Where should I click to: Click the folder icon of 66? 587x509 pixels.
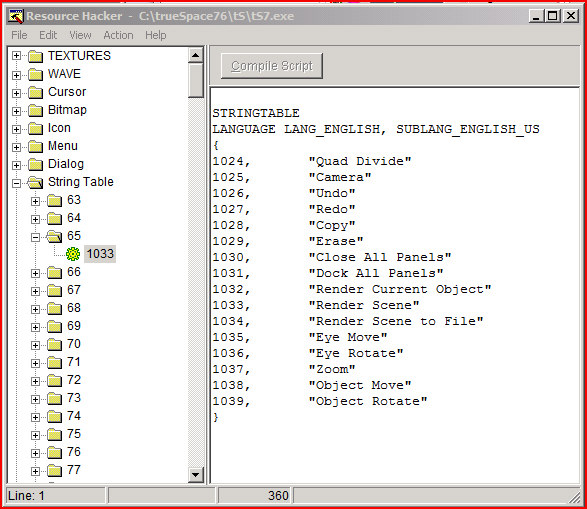pyautogui.click(x=55, y=272)
